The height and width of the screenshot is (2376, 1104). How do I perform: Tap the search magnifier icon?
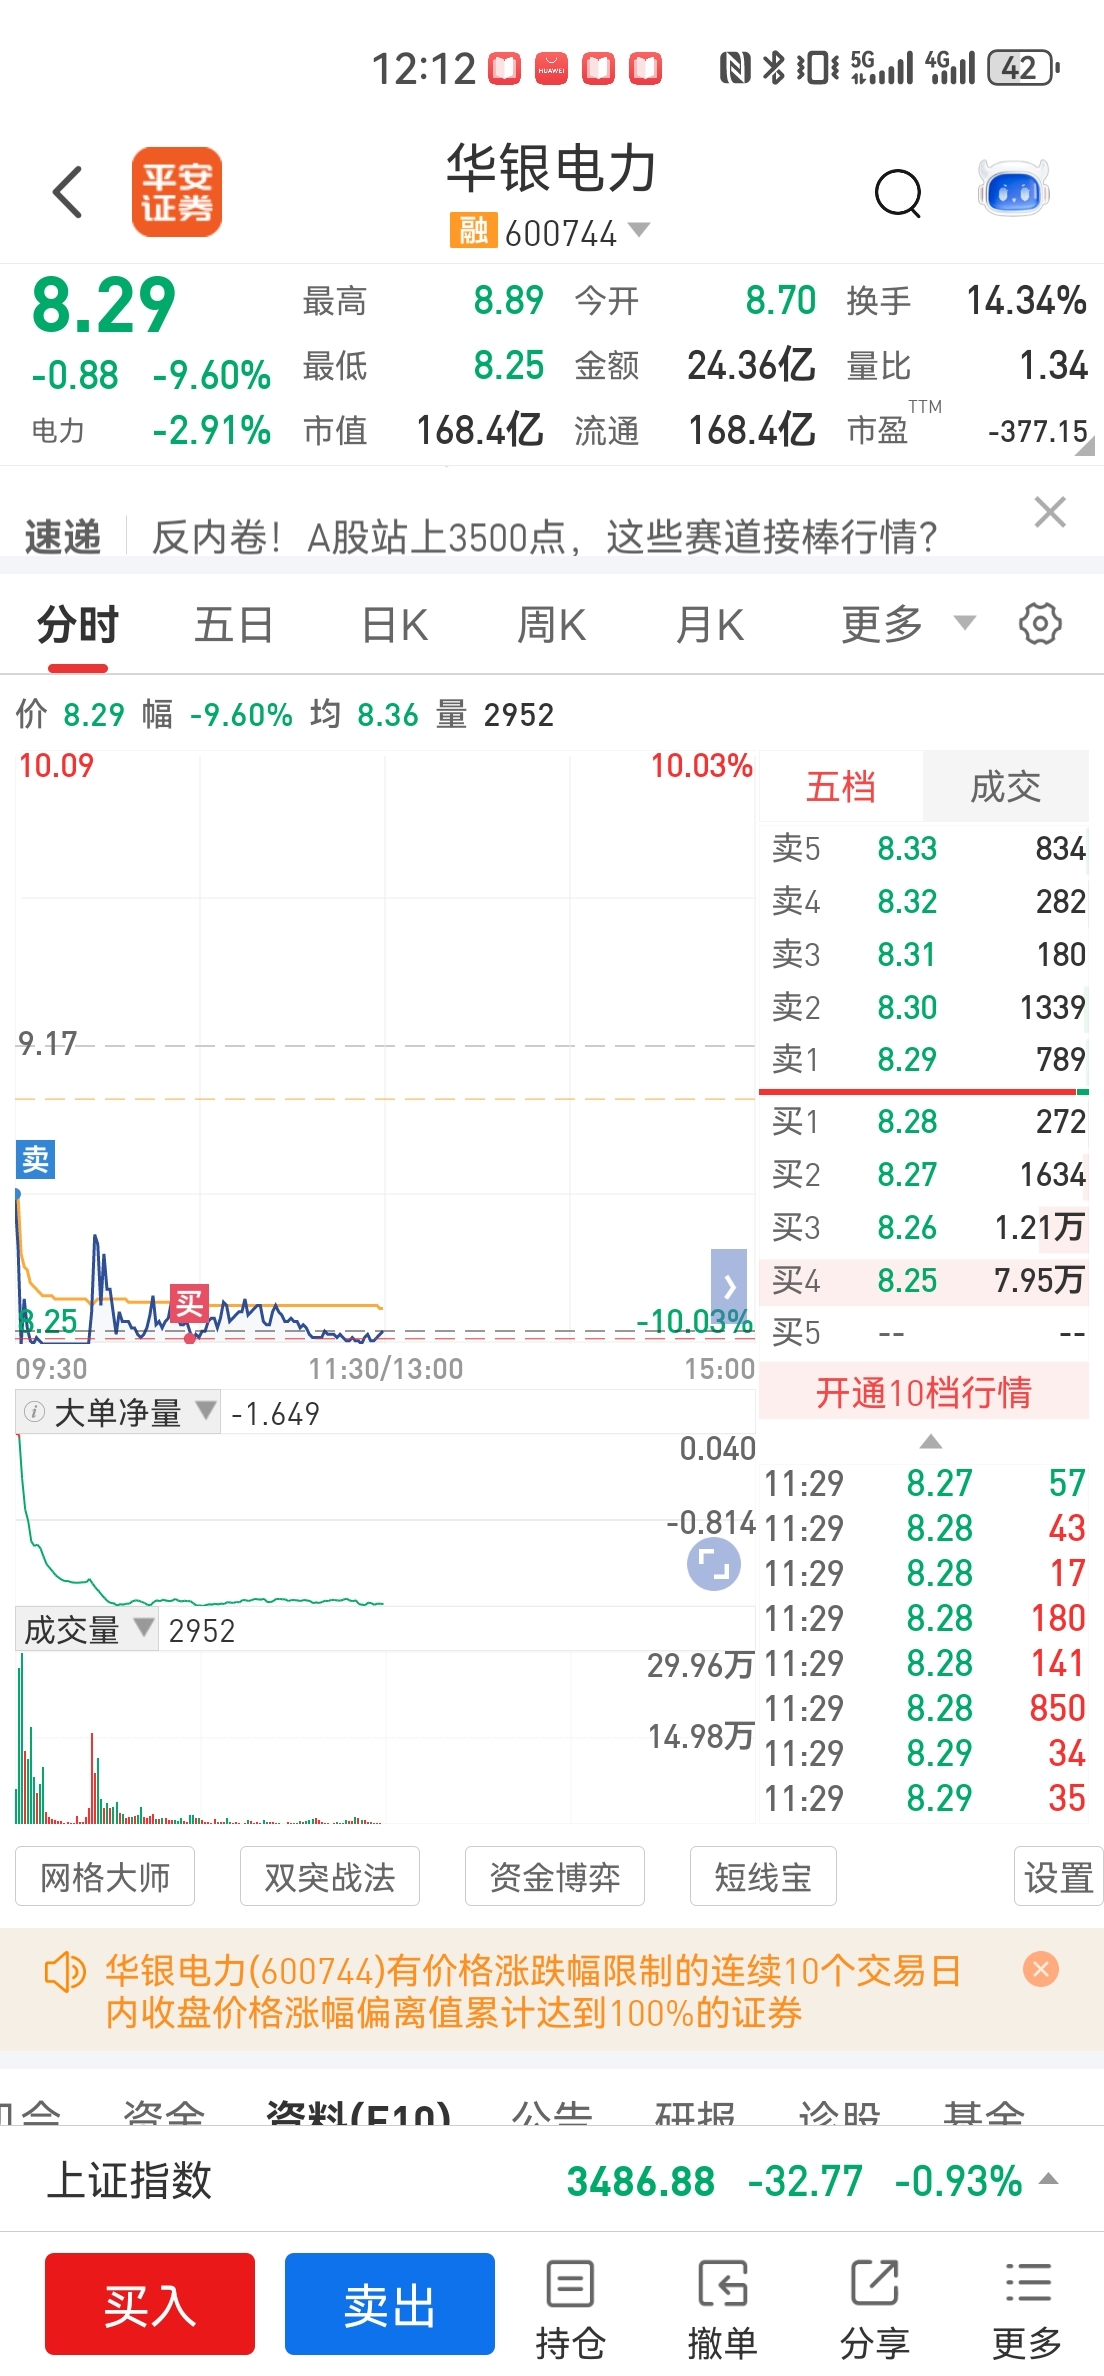[898, 192]
